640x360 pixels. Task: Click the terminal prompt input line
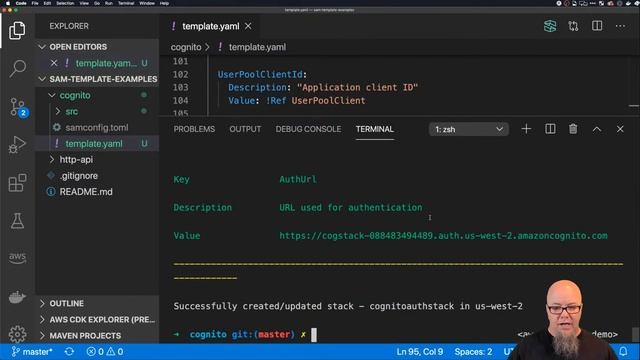pyautogui.click(x=314, y=334)
